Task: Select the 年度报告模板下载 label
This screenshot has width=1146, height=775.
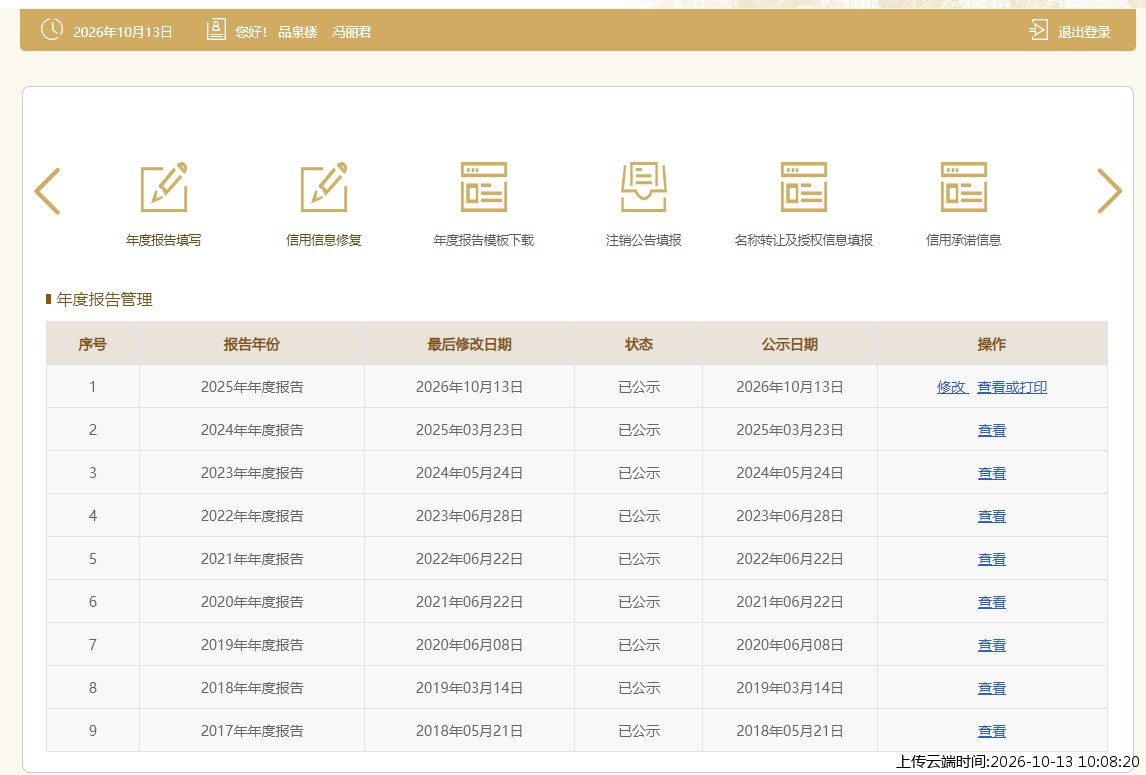Action: (484, 240)
